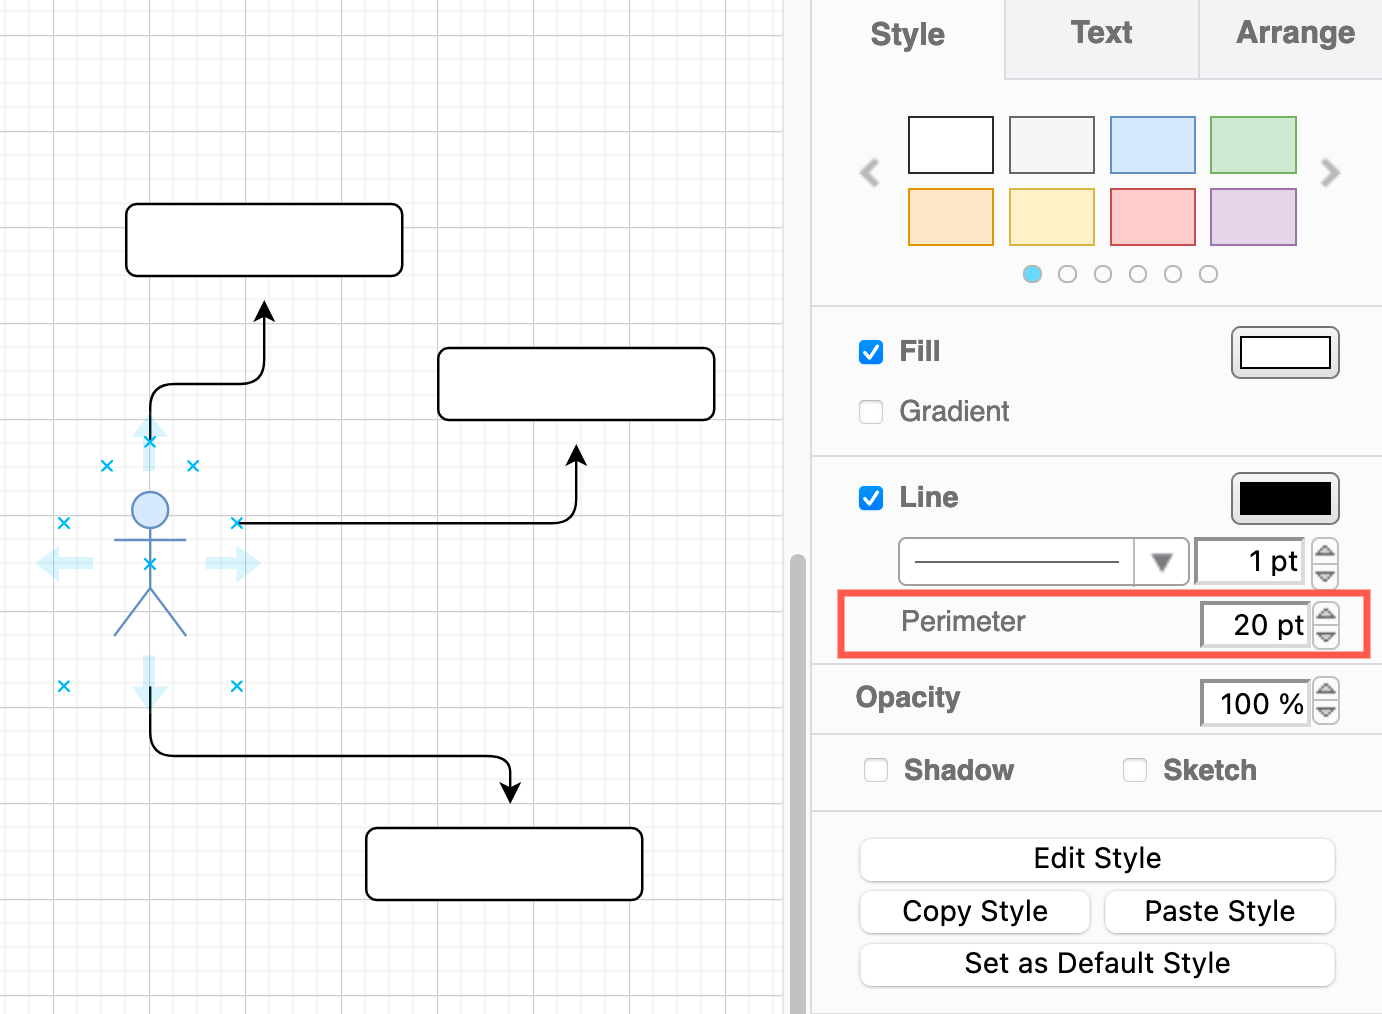Click the blue left directional arrow beside the actor

point(64,563)
